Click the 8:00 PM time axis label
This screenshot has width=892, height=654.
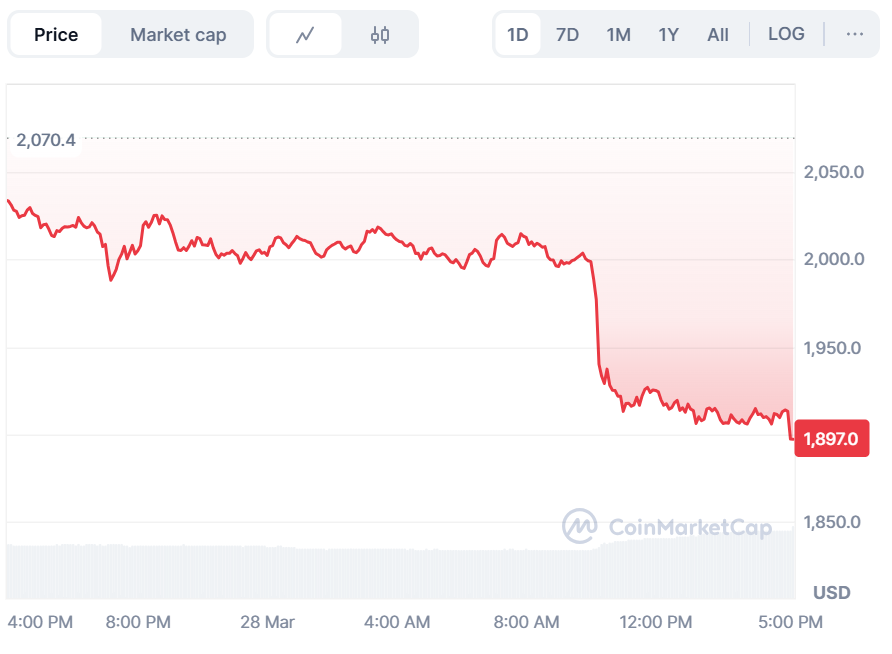[138, 622]
